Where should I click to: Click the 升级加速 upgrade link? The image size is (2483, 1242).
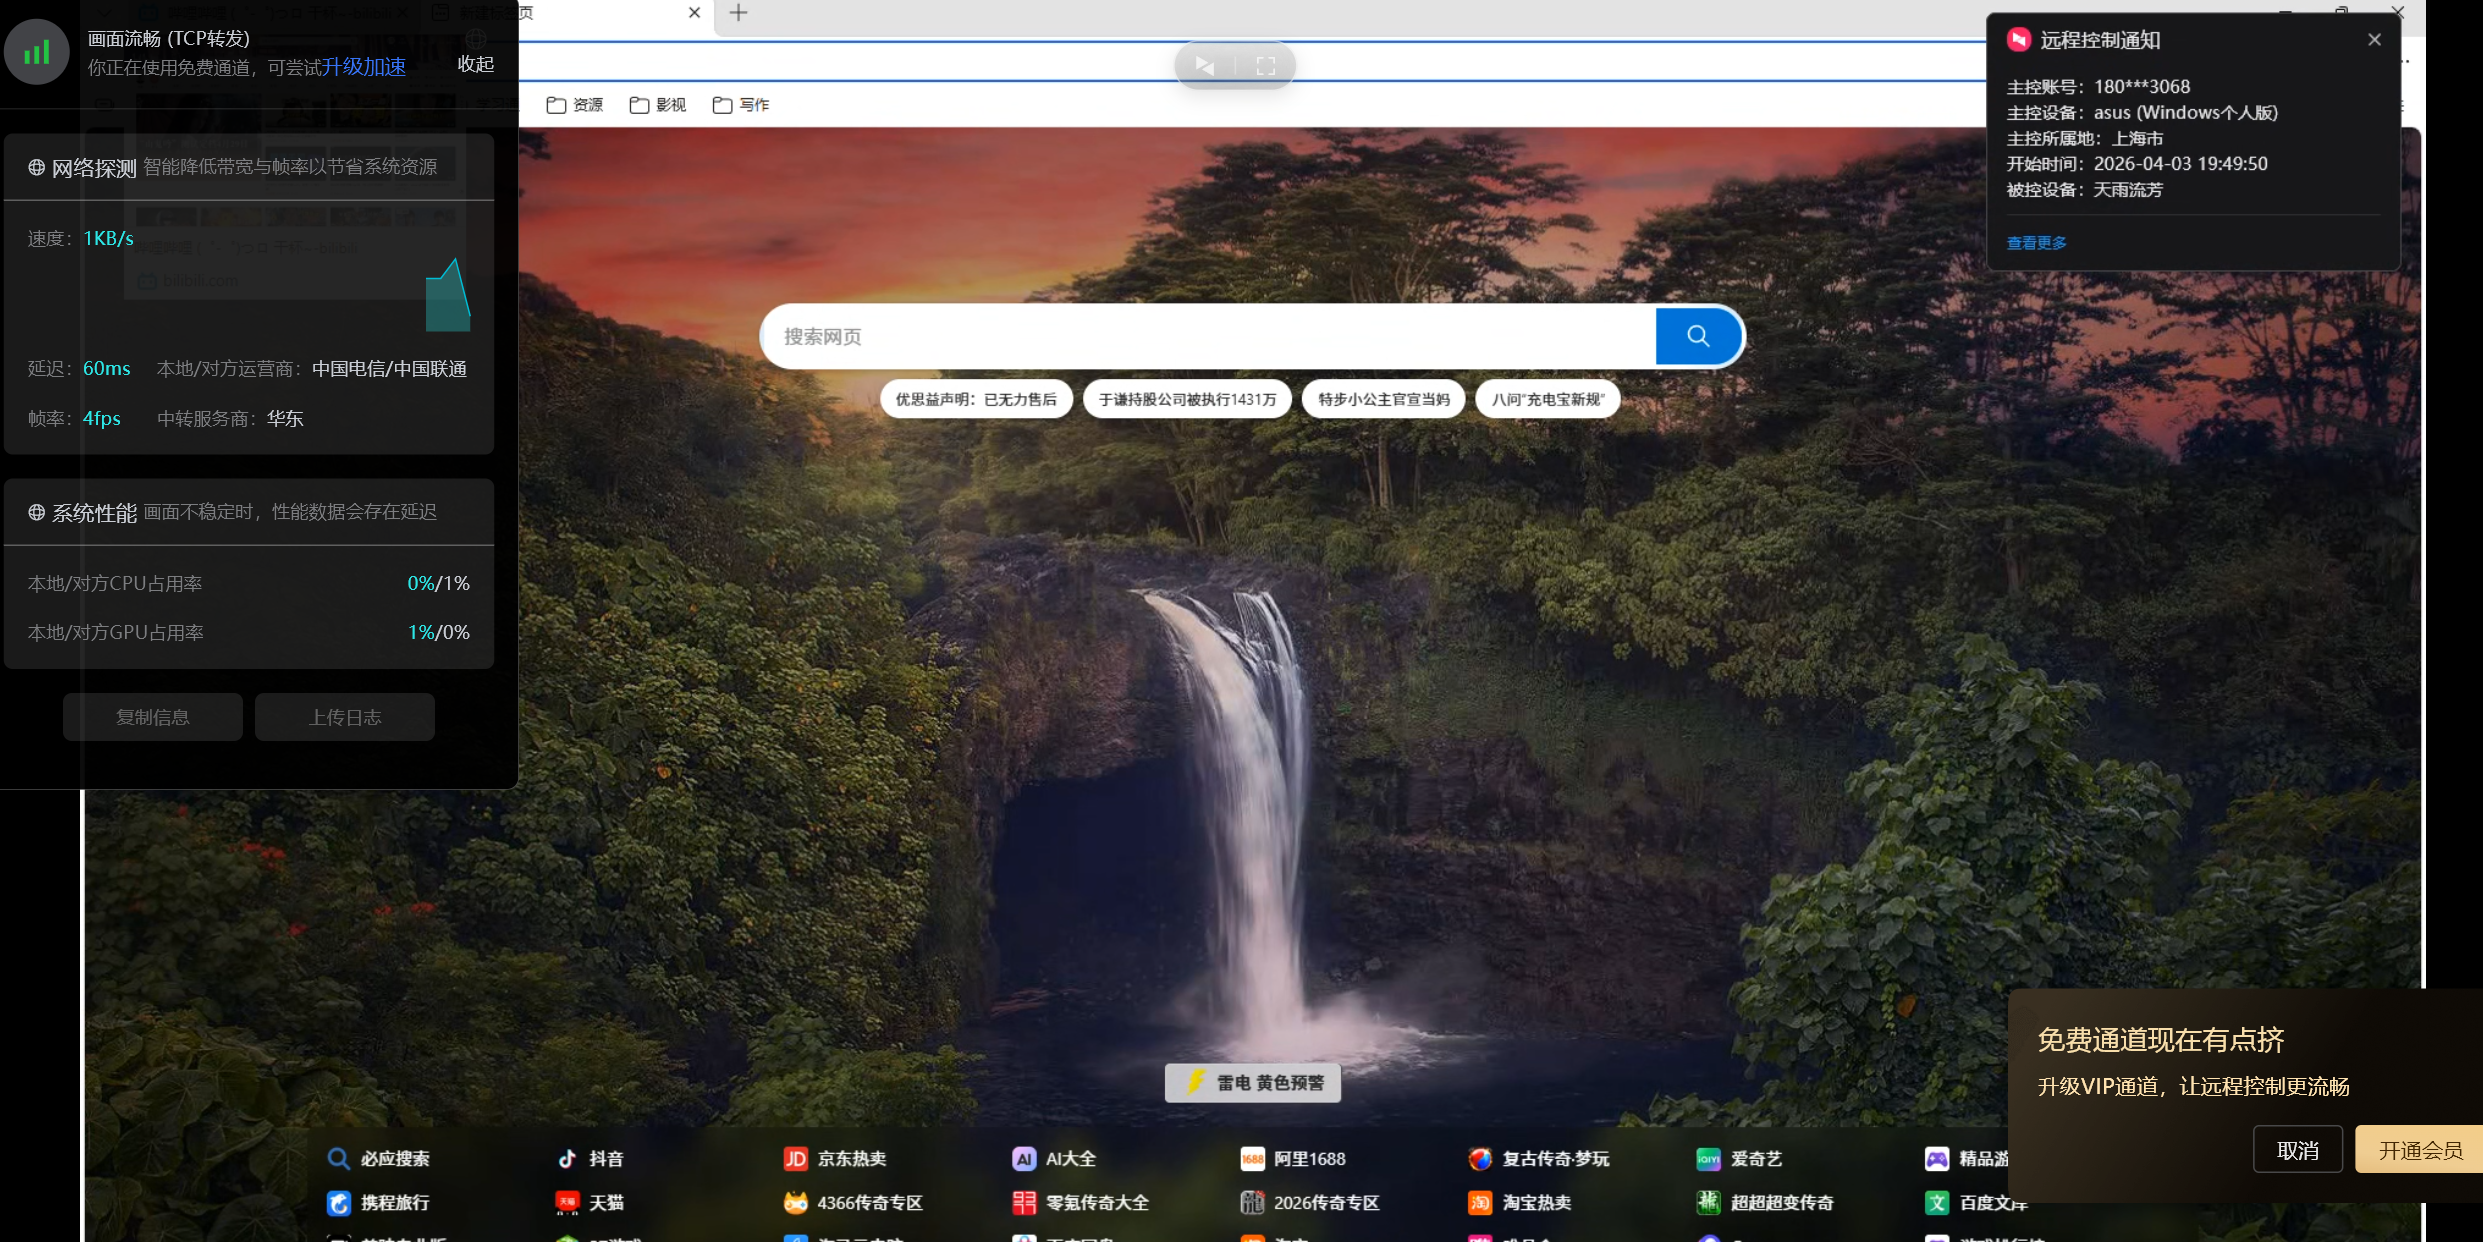tap(364, 67)
